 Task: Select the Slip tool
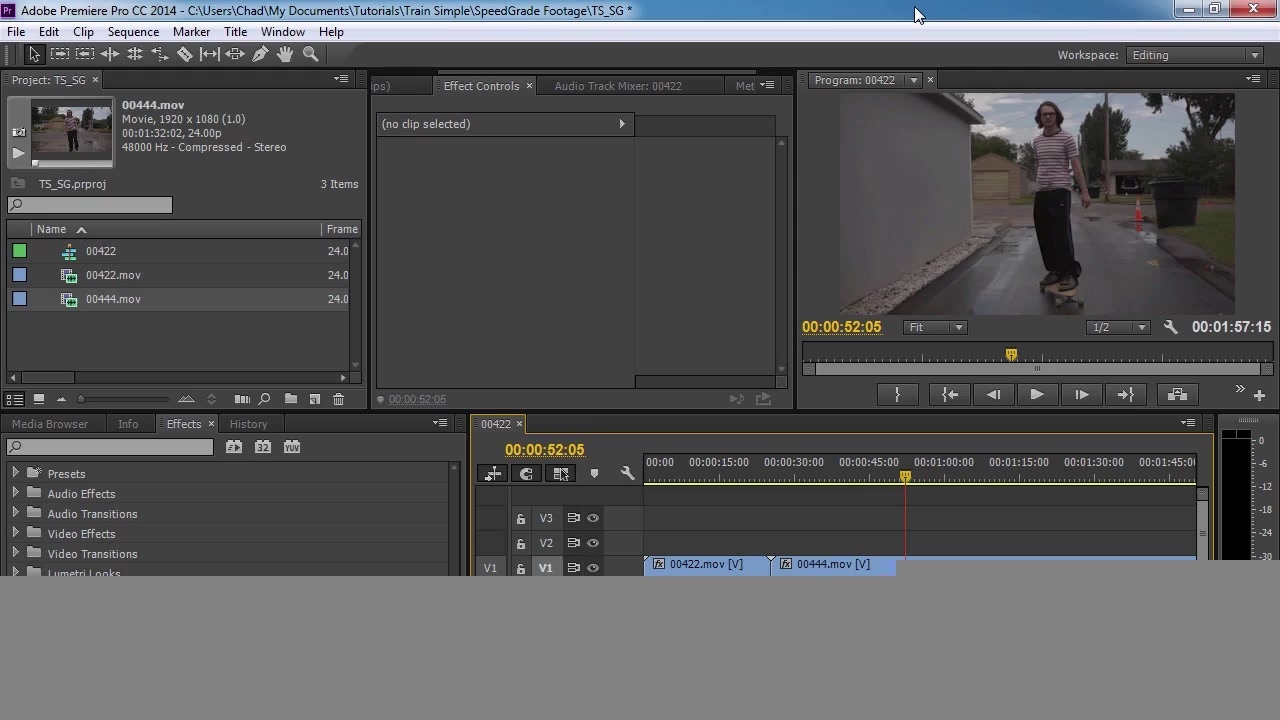[x=210, y=55]
